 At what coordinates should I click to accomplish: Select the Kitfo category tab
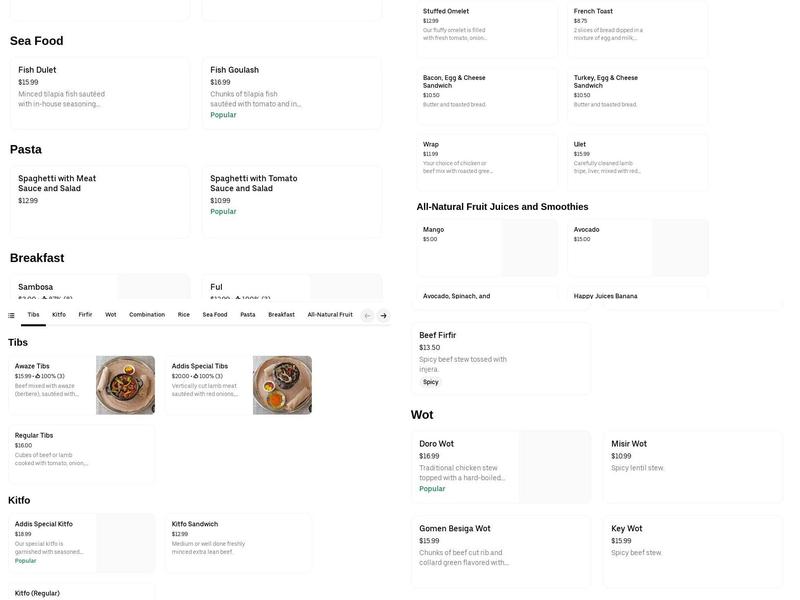point(59,315)
